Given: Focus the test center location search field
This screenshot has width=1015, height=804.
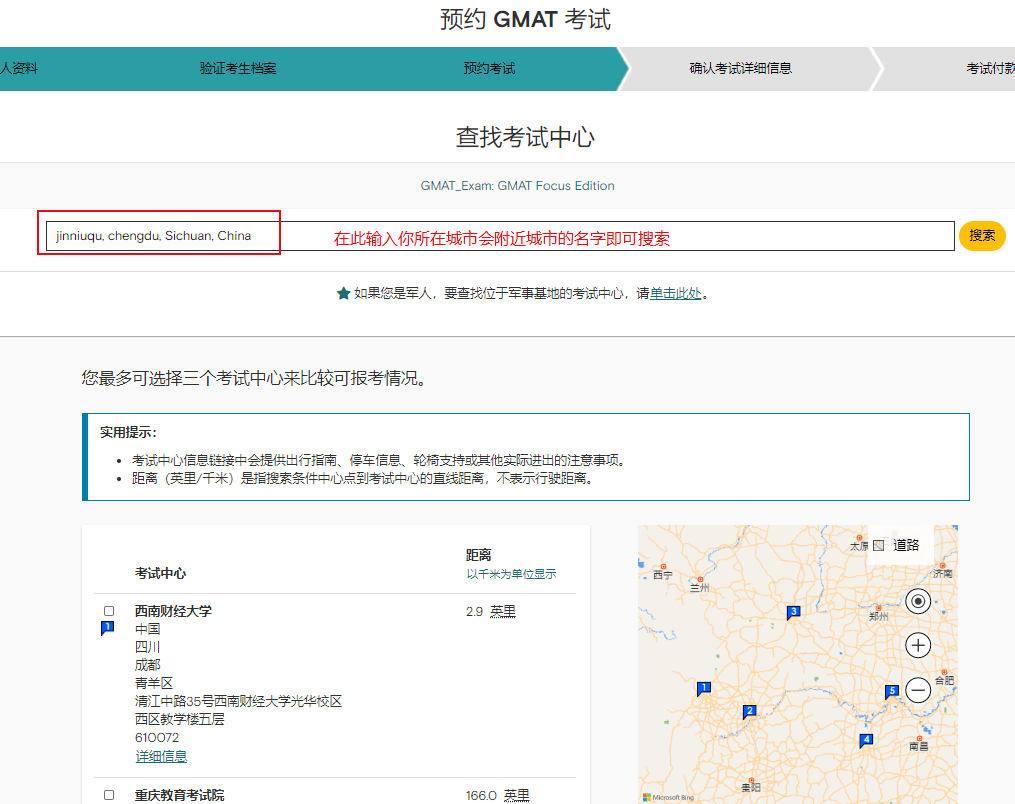Looking at the screenshot, I should coord(500,236).
